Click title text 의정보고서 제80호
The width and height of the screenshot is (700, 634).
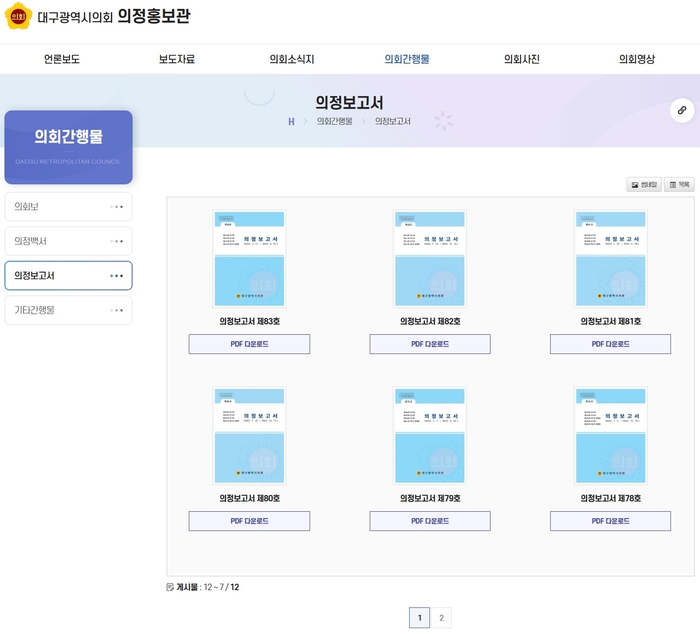tap(249, 498)
